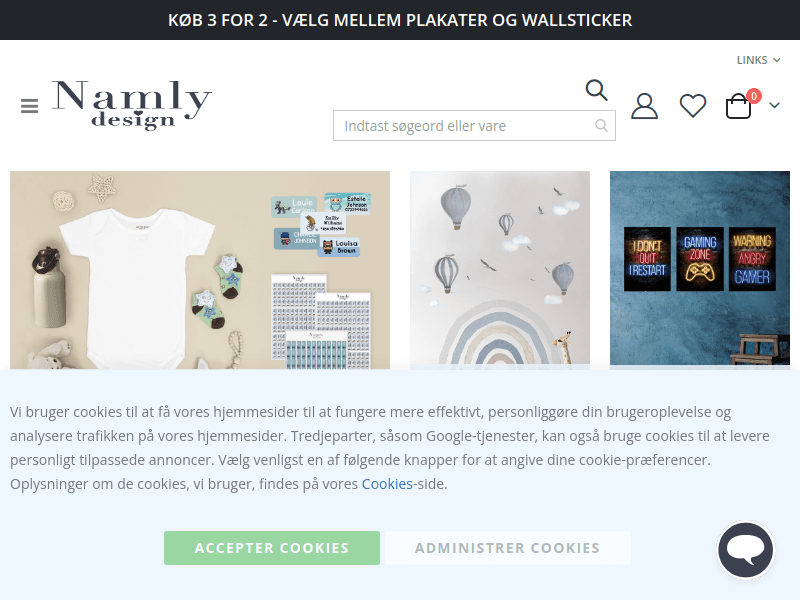Open the Cookies page link

[387, 484]
